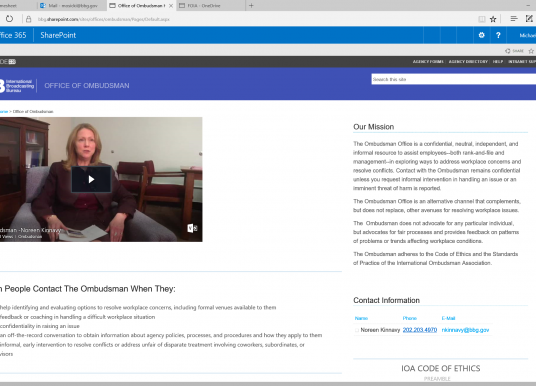Click the Agency Forms menu link
536x386 pixels.
pyautogui.click(x=428, y=62)
